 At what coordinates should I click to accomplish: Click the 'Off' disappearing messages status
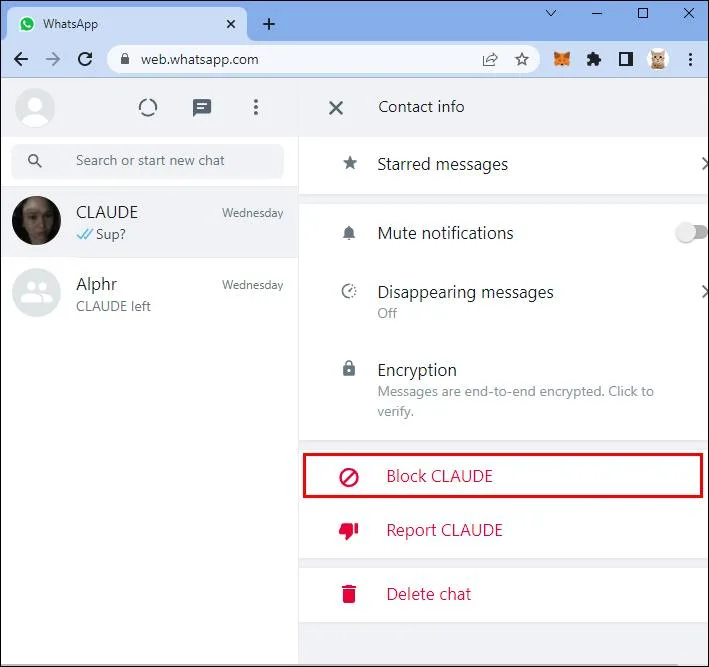click(387, 313)
